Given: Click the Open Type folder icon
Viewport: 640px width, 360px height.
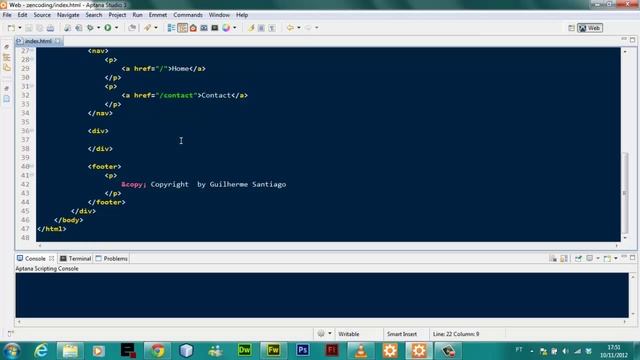Looking at the screenshot, I should tap(132, 28).
